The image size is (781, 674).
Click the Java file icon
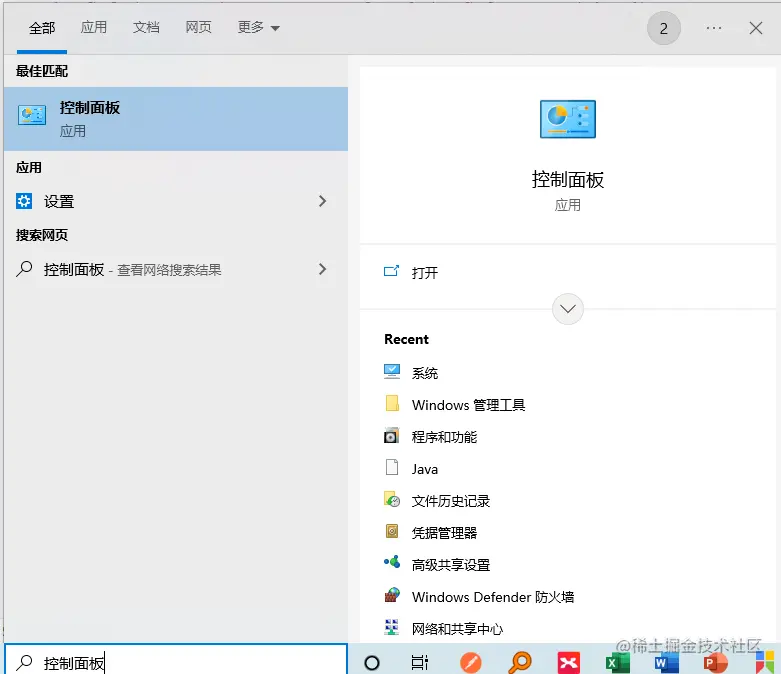pyautogui.click(x=392, y=468)
